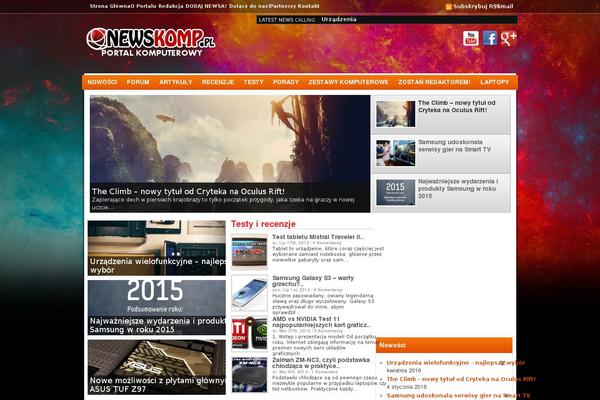
Task: Open the 2015 Podsumowanie roku tile
Action: tap(157, 308)
